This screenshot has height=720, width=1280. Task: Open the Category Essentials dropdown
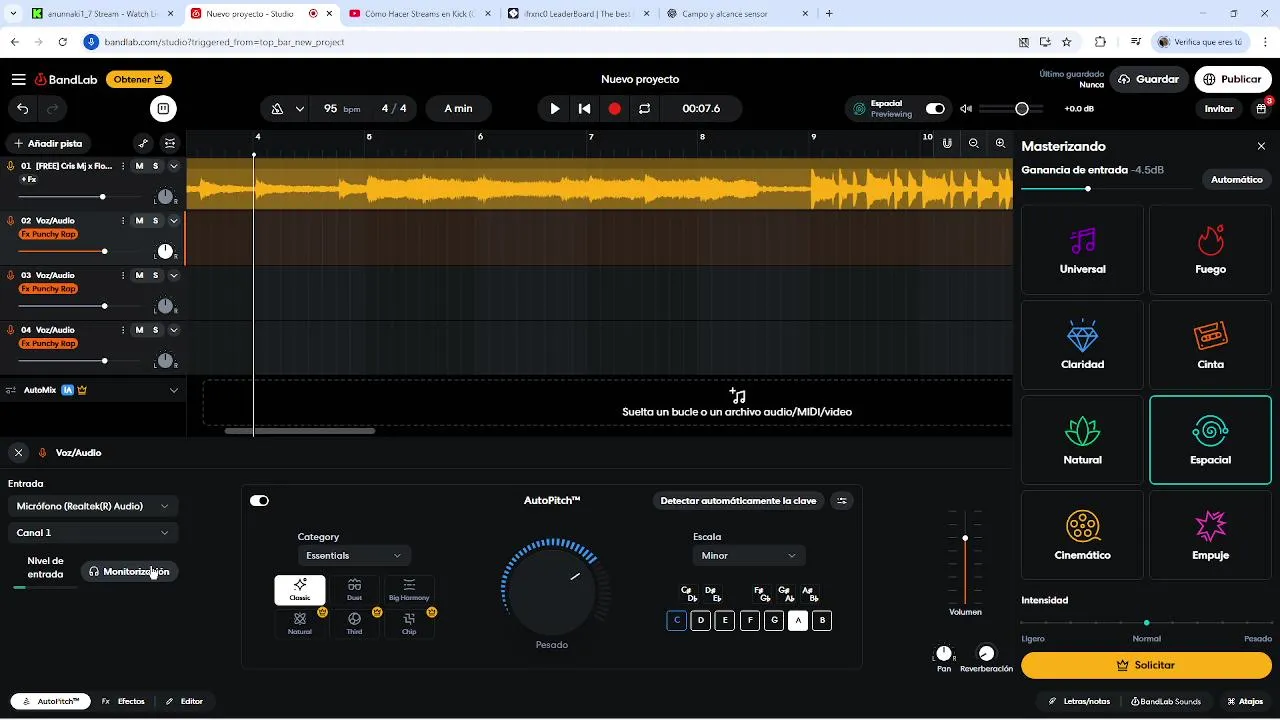354,555
